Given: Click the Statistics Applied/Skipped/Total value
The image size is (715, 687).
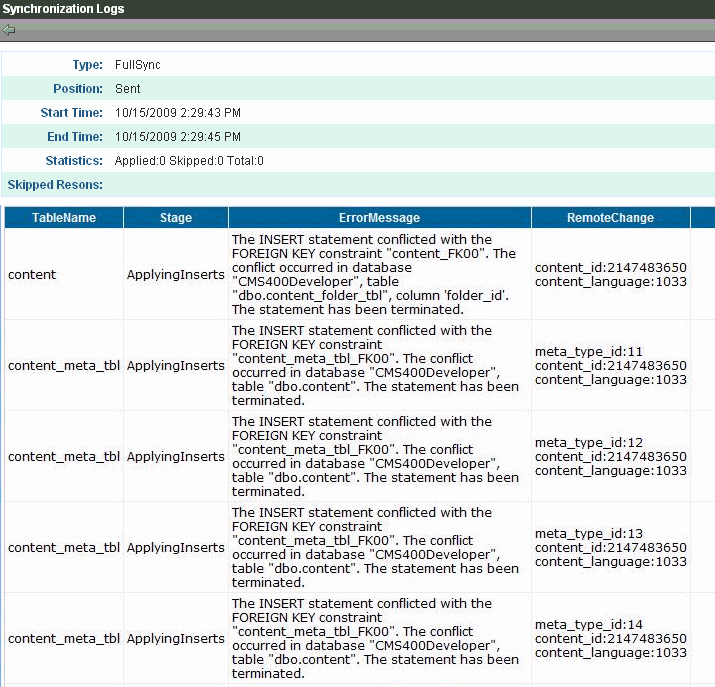Looking at the screenshot, I should [x=189, y=161].
